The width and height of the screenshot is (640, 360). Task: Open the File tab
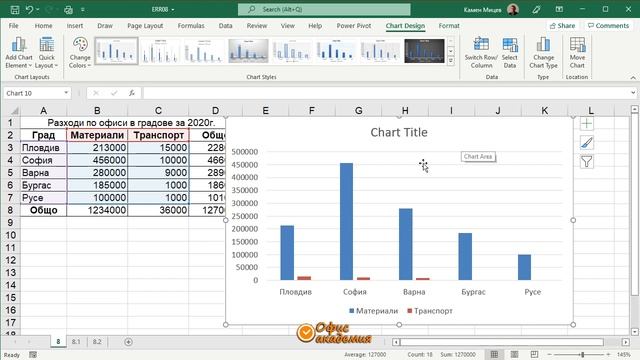pos(13,26)
